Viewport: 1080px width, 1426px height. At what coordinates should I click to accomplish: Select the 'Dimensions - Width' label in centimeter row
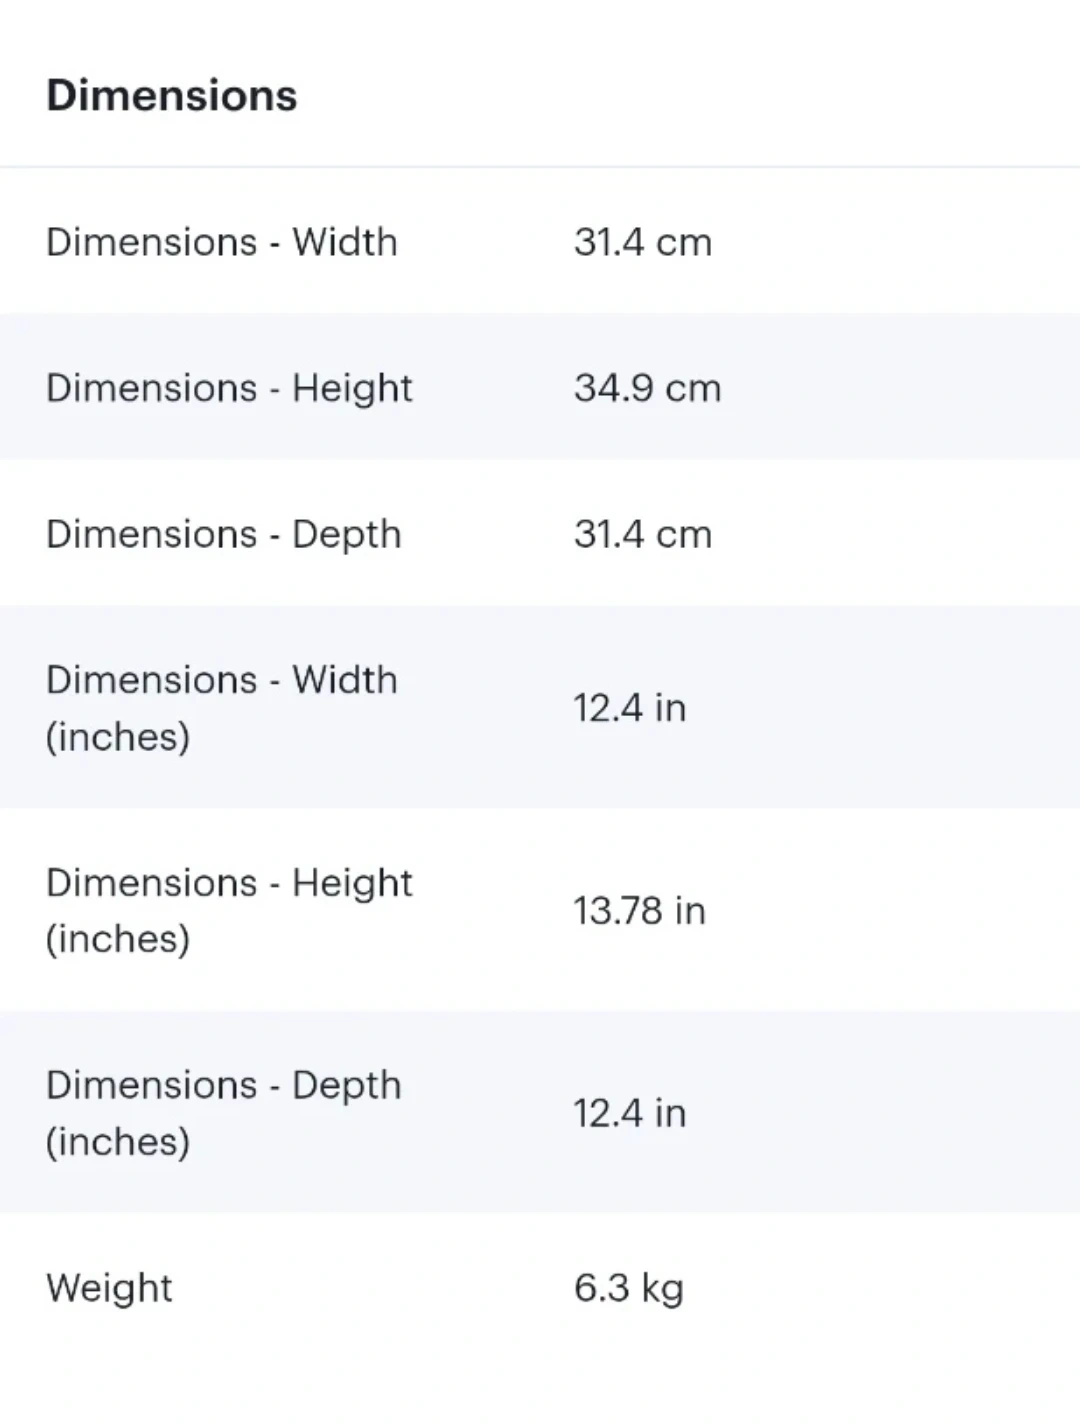221,242
